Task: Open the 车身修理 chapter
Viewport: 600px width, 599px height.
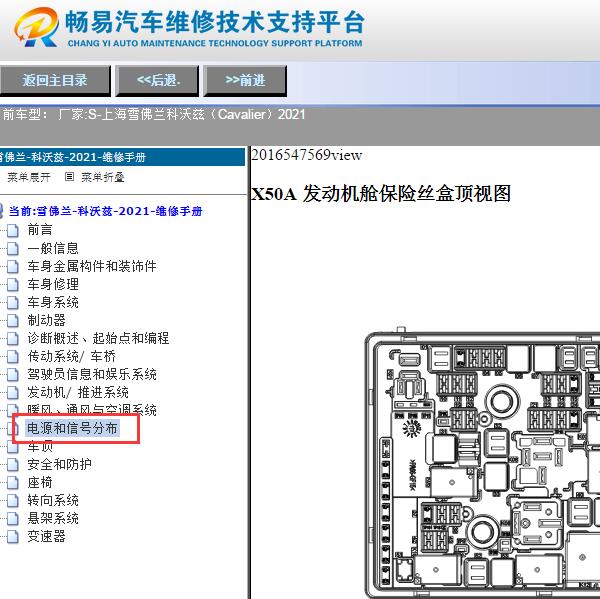Action: [53, 284]
